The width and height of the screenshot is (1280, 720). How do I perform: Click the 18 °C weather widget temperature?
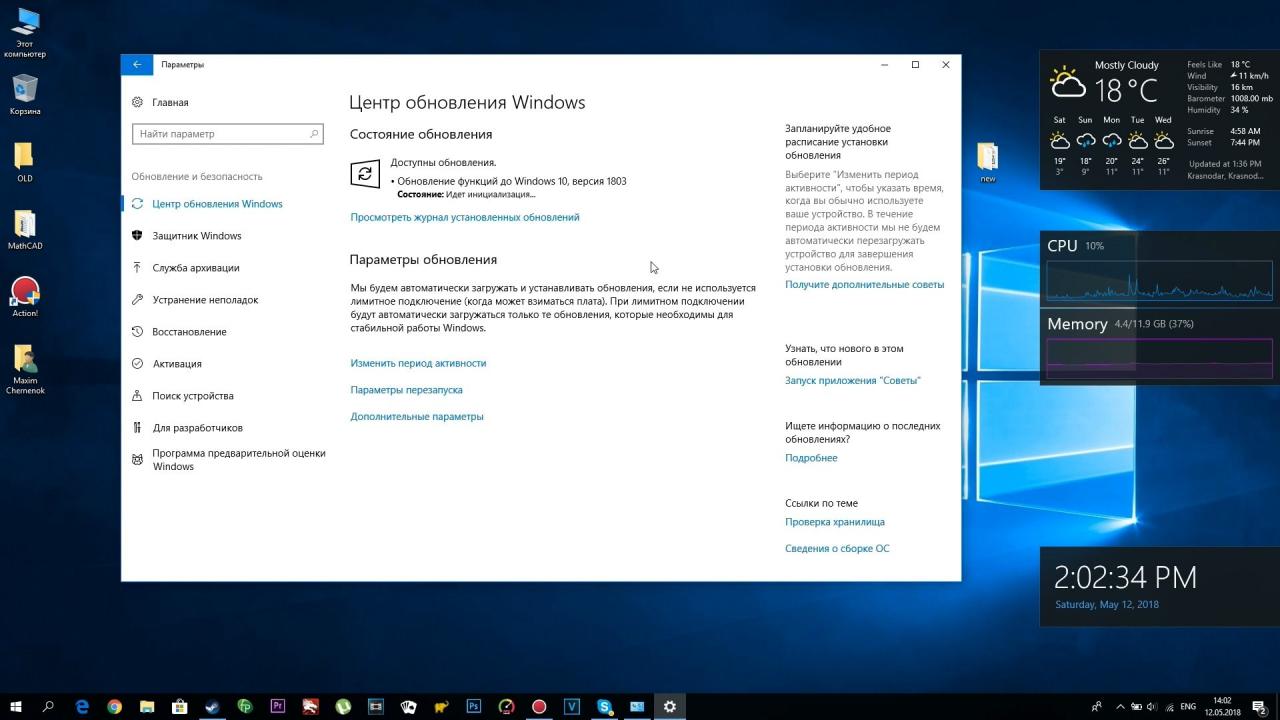click(1126, 91)
